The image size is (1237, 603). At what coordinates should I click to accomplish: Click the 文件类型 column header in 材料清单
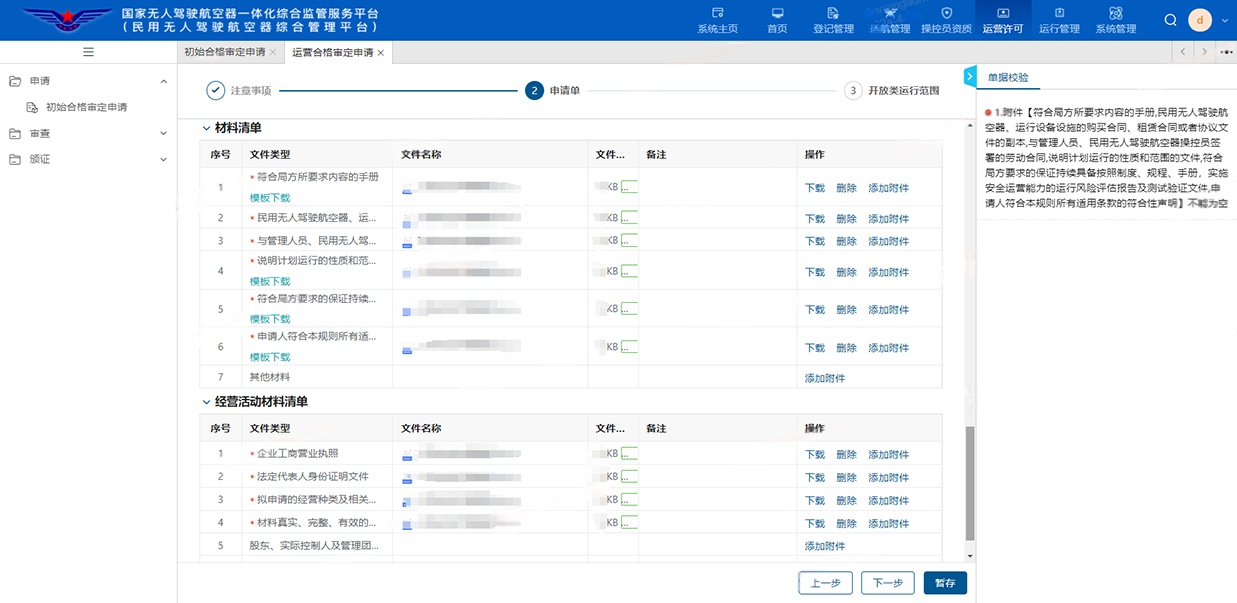(x=270, y=154)
